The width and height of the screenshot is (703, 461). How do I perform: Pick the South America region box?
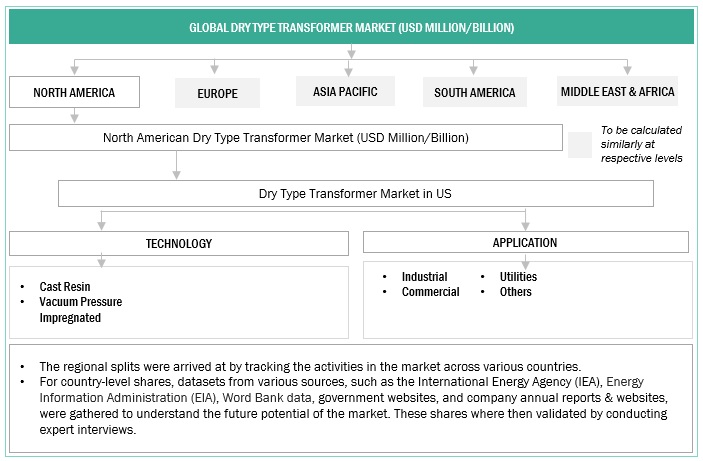pyautogui.click(x=475, y=93)
